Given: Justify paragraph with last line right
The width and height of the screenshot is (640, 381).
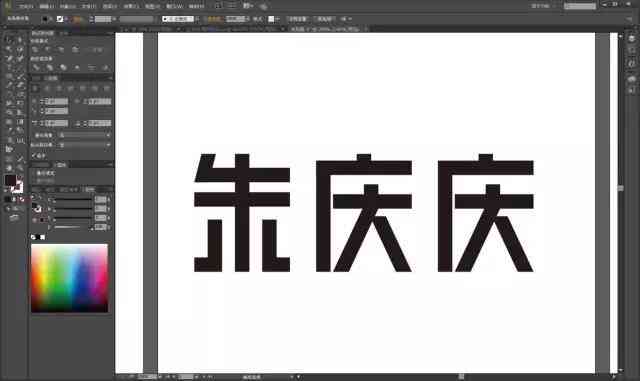Looking at the screenshot, I should point(95,88).
